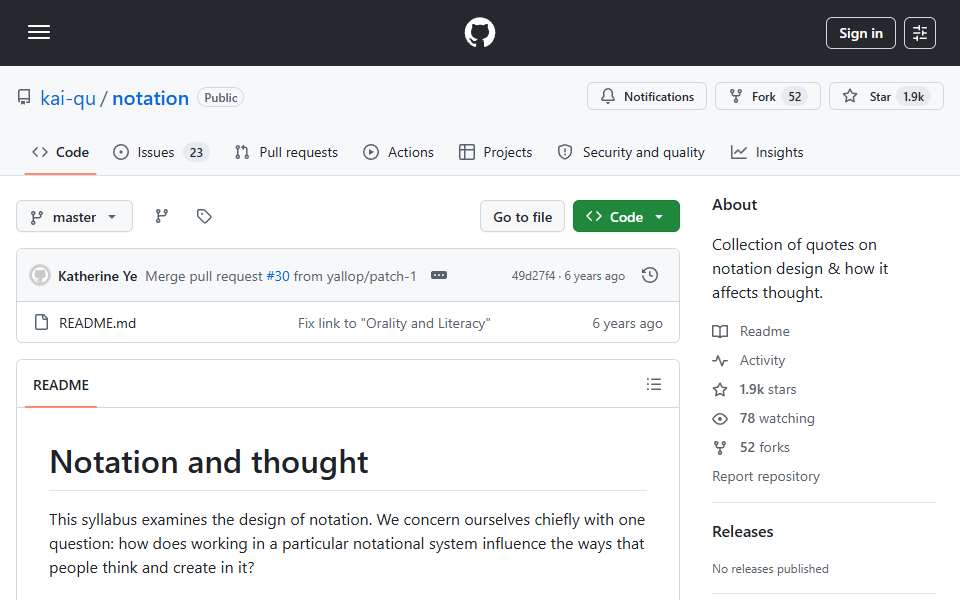The image size is (960, 600).
Task: Select the README tab
Action: click(61, 385)
